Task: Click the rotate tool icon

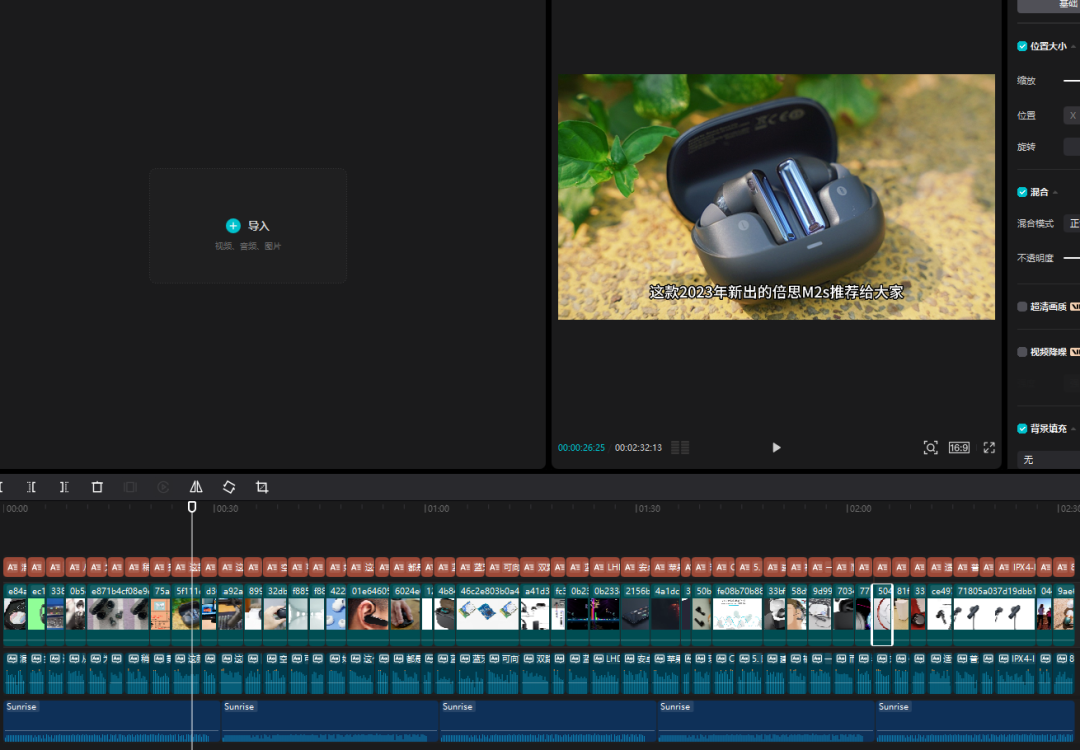Action: (229, 487)
